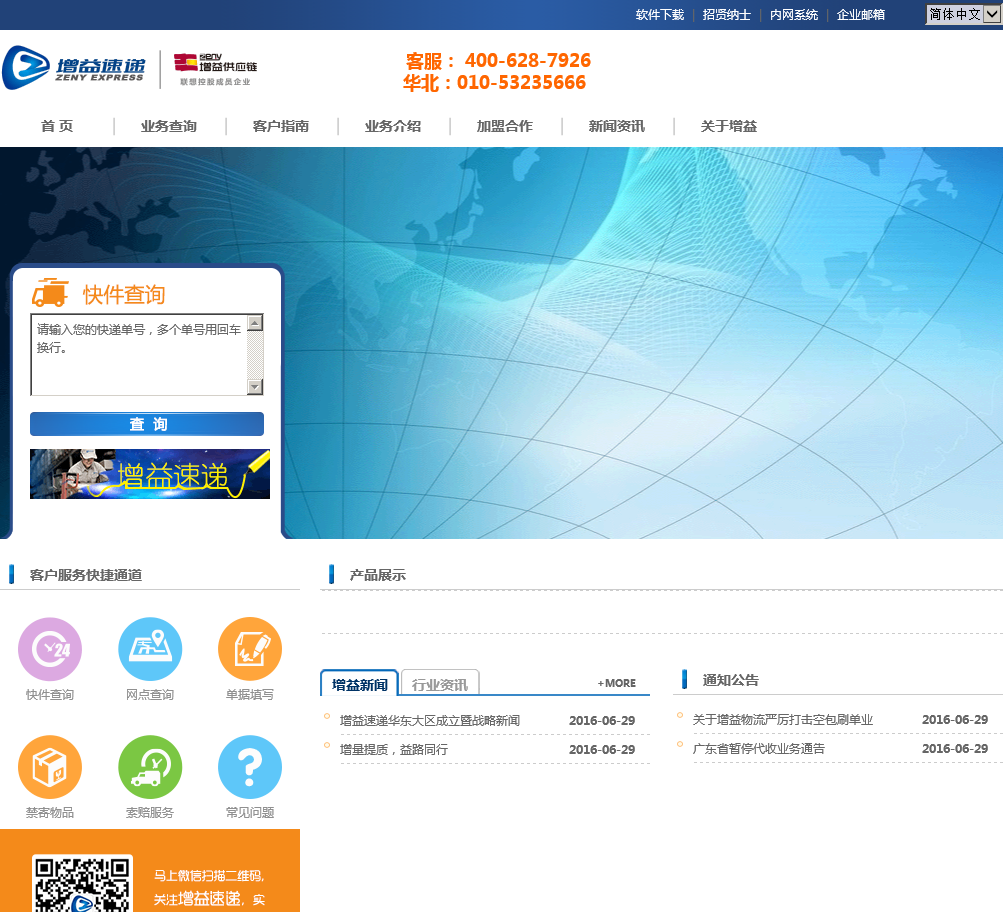
Task: Click the 客户服务快捷通道 section heading
Action: 86,575
